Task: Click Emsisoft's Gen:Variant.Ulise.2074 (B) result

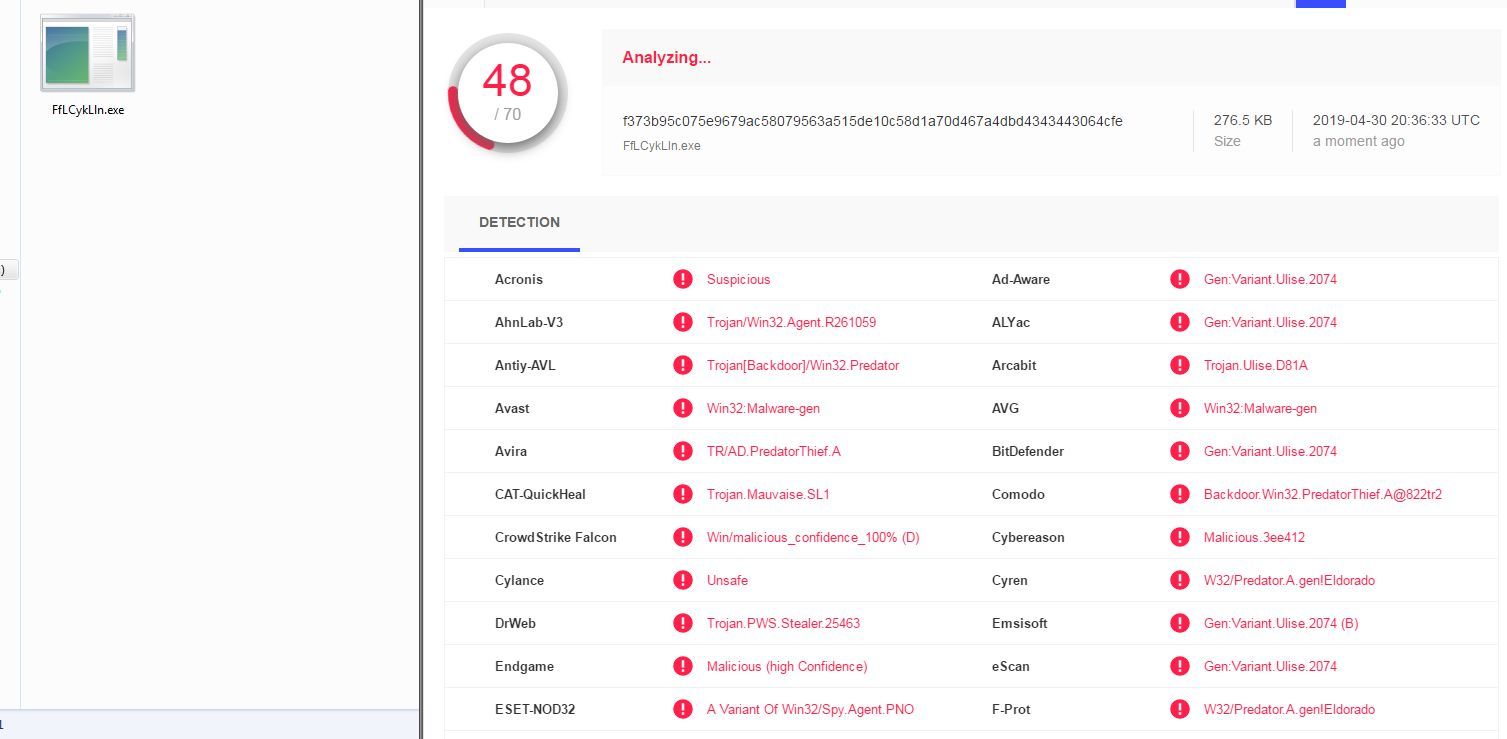Action: 1281,624
